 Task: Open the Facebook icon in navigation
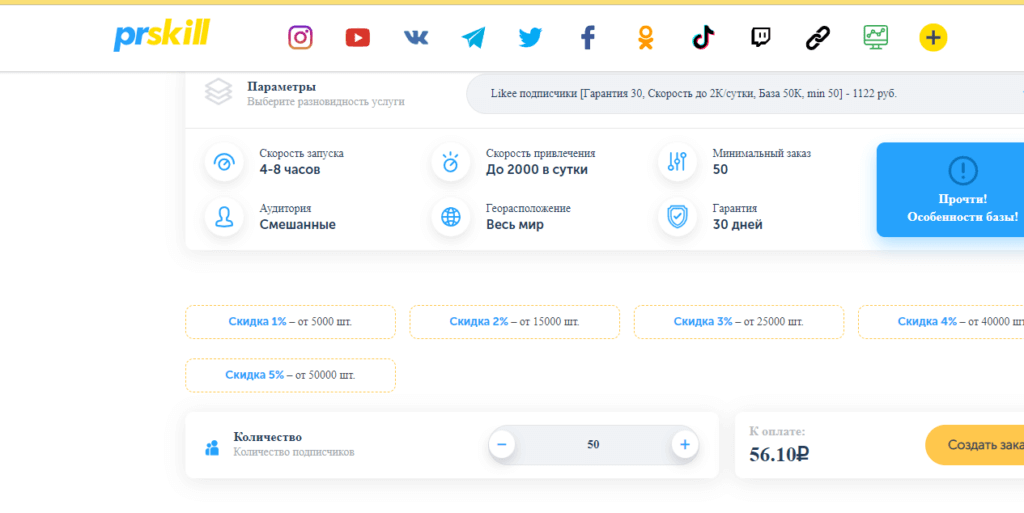coord(588,38)
